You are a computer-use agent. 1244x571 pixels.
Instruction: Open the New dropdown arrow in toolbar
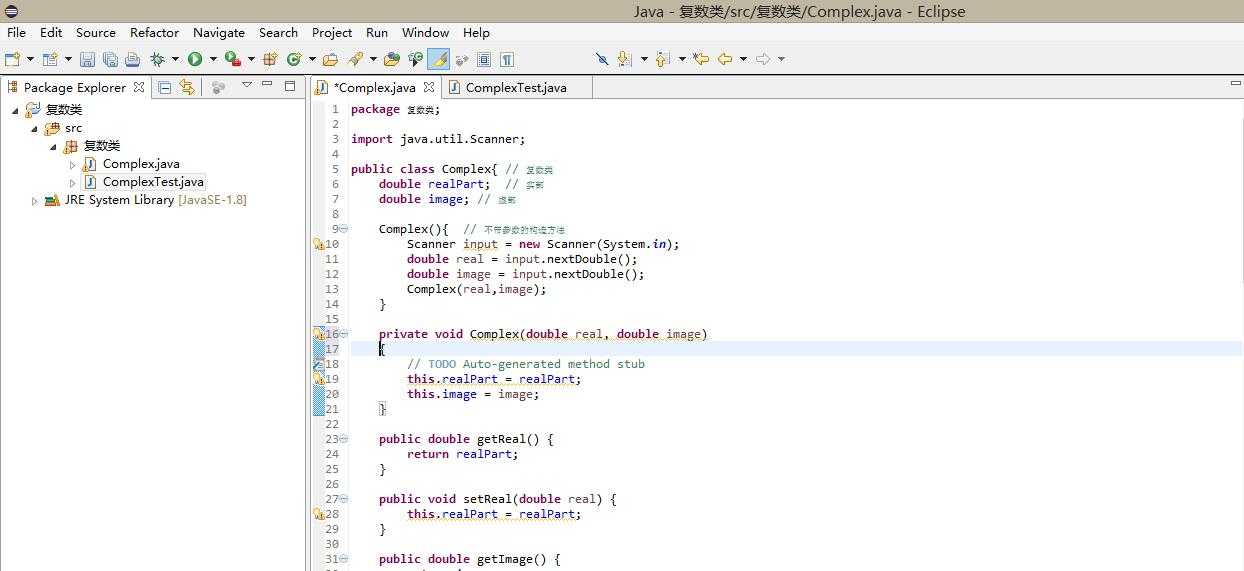click(30, 59)
